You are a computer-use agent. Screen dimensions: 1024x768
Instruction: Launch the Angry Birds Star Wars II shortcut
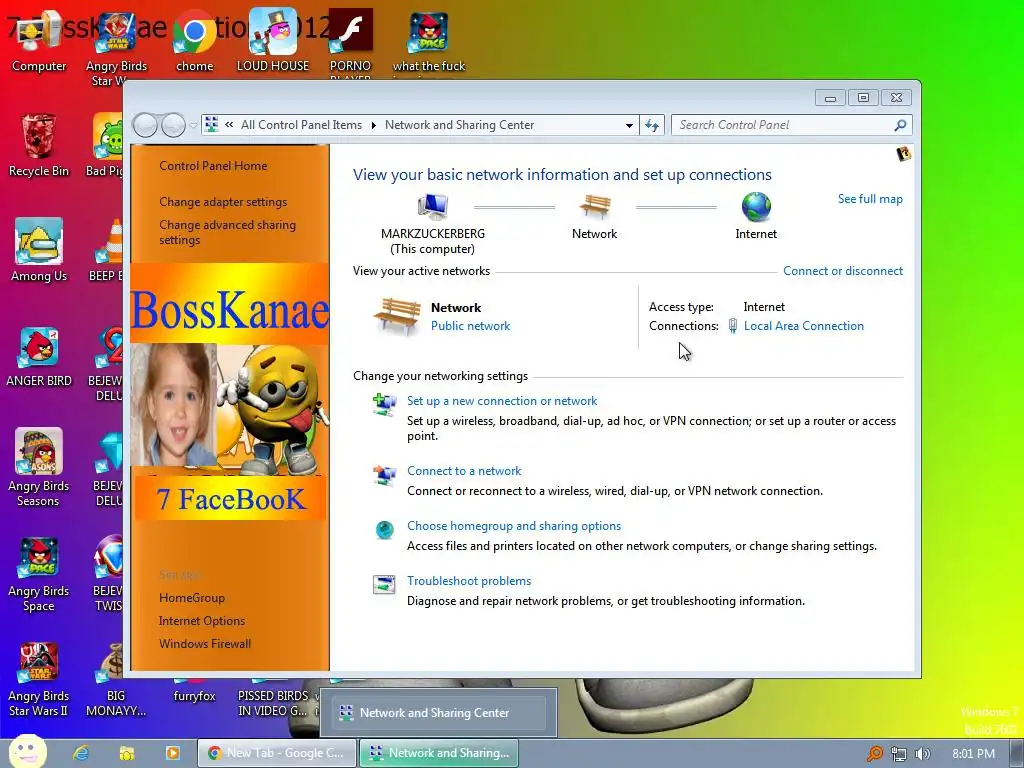(x=39, y=679)
